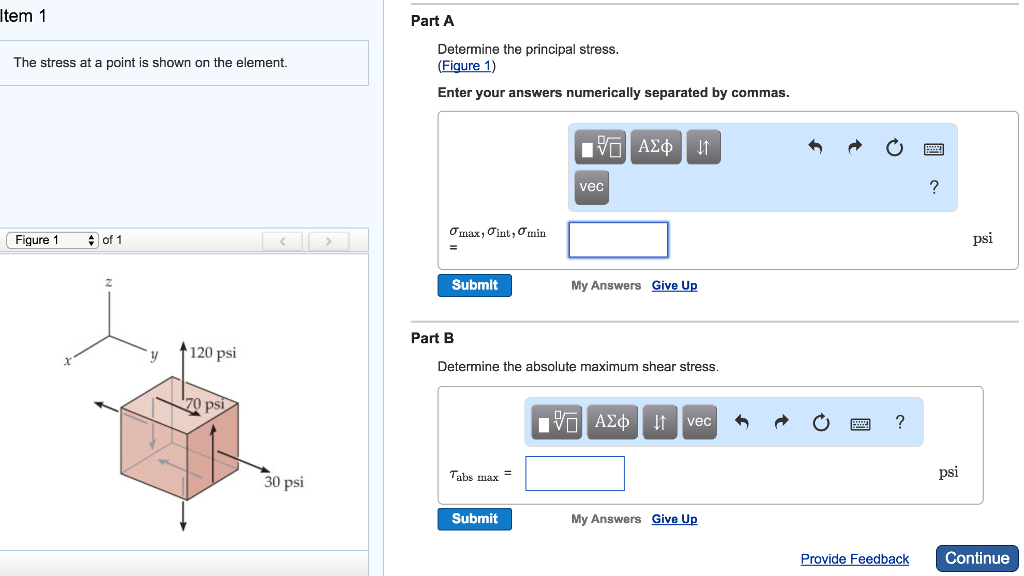Click the help question mark in Part A toolbar
This screenshot has height=576, width=1024.
click(933, 186)
